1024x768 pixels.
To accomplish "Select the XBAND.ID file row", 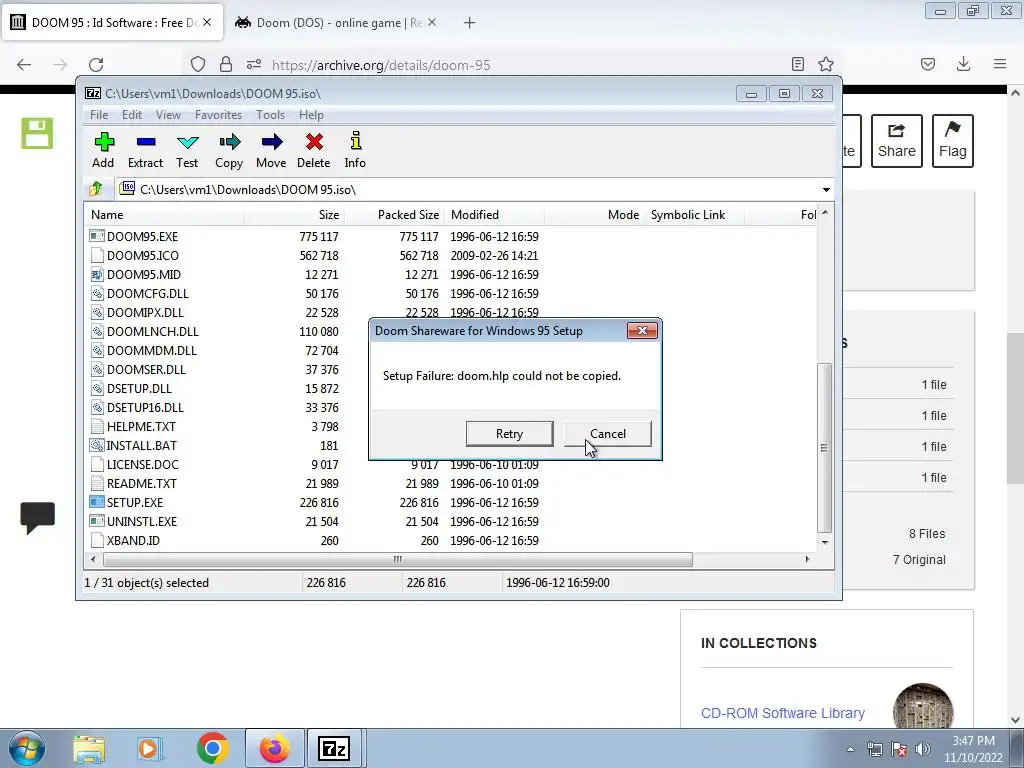I will (451, 540).
